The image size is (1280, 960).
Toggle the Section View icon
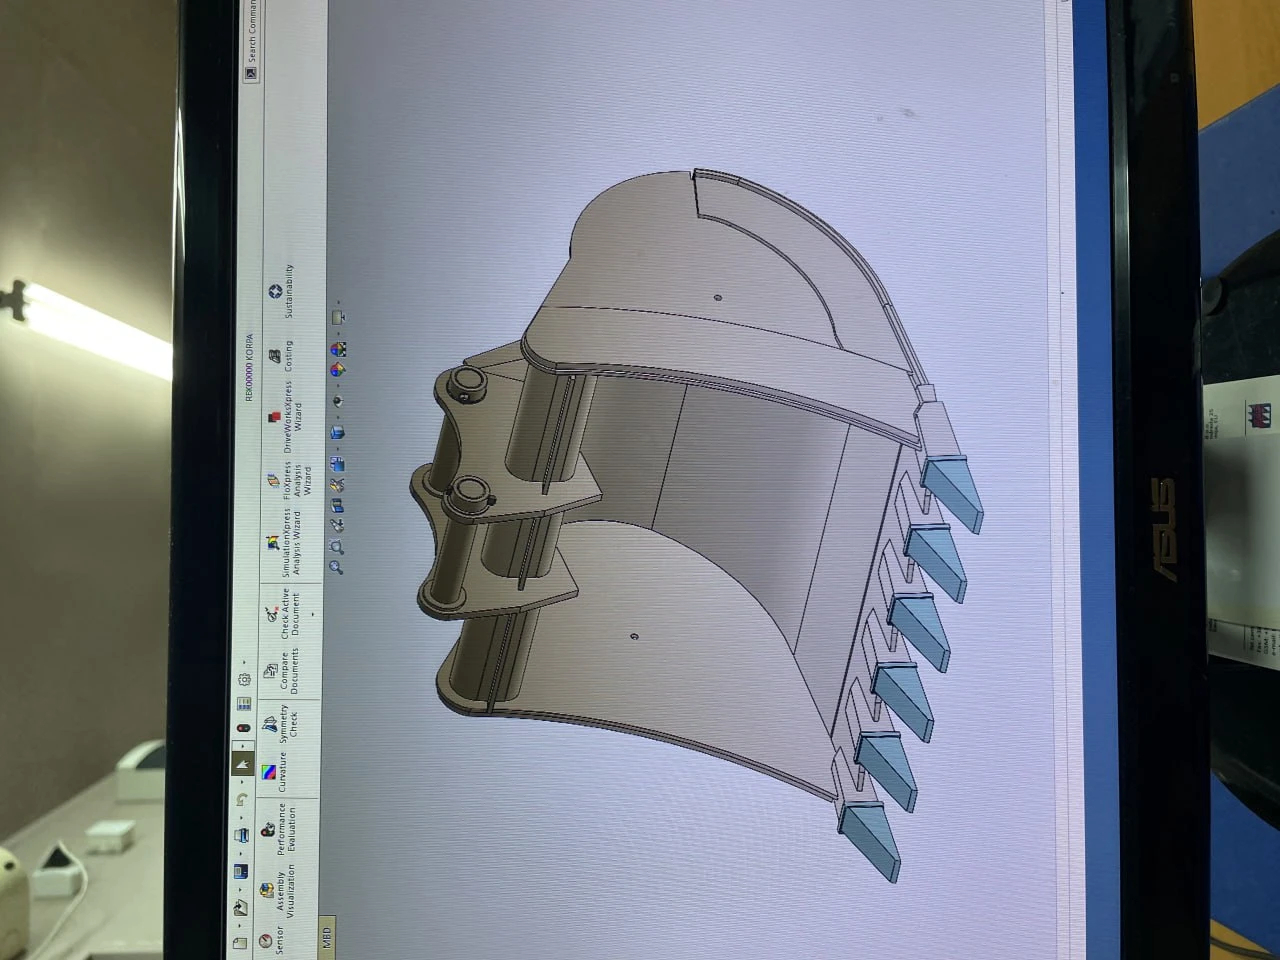[x=337, y=505]
